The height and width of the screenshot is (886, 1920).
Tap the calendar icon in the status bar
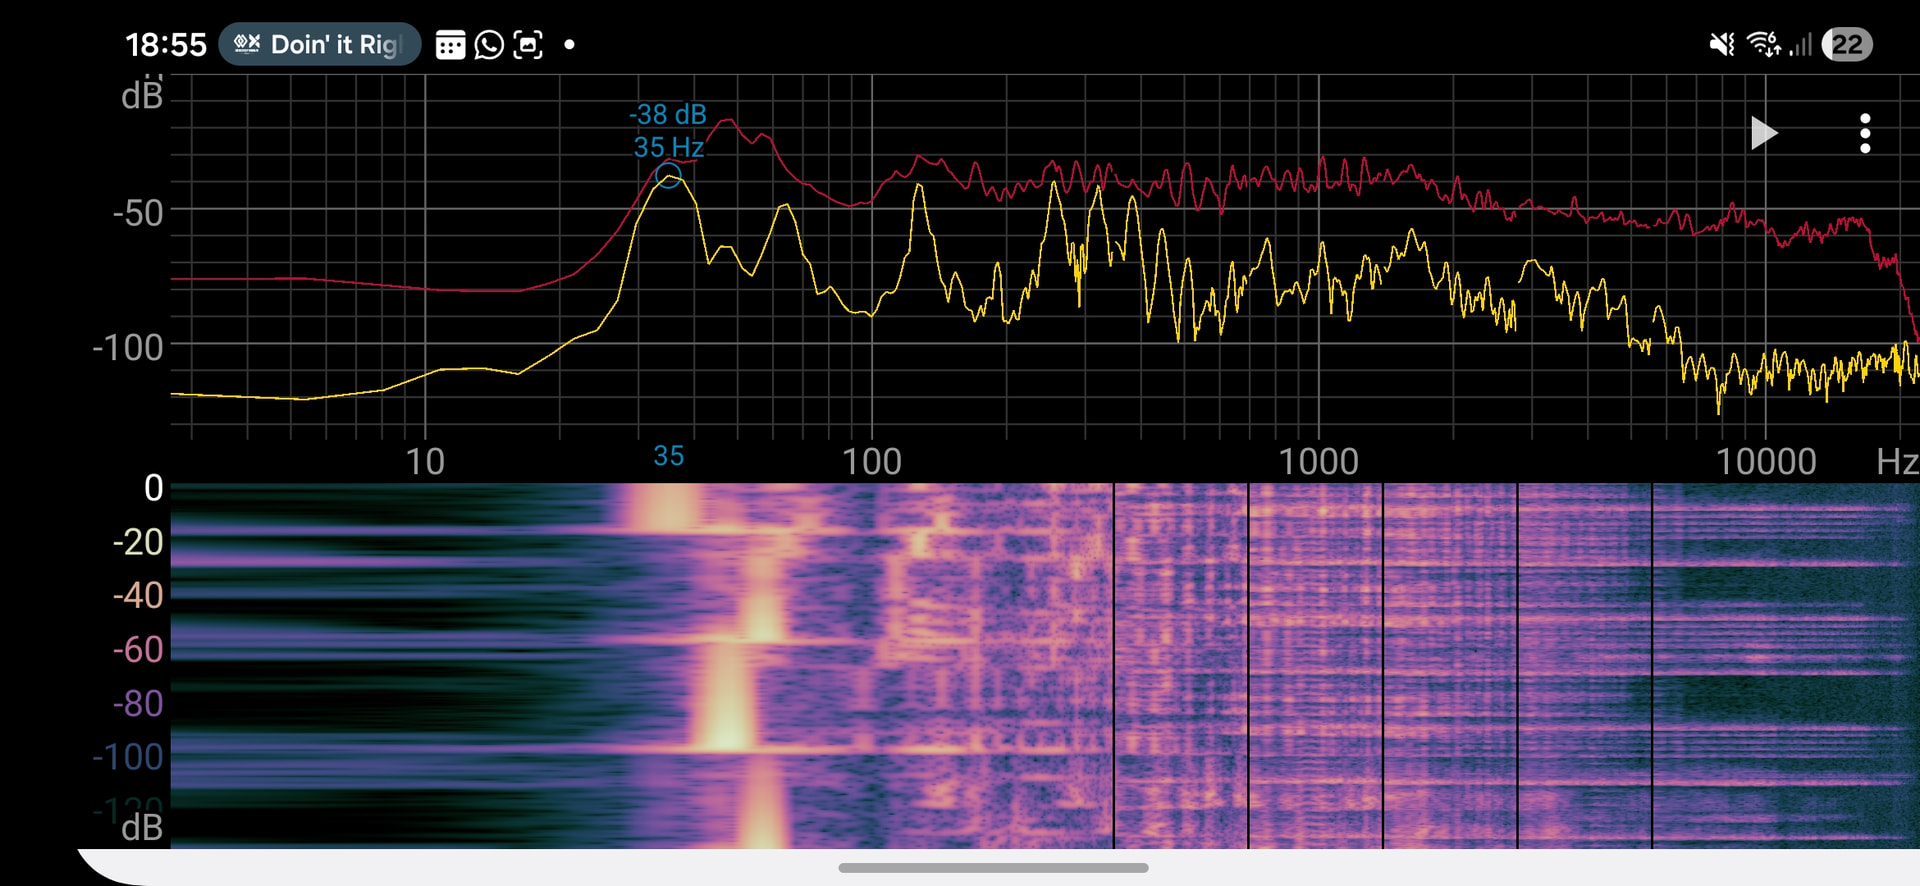tap(450, 45)
